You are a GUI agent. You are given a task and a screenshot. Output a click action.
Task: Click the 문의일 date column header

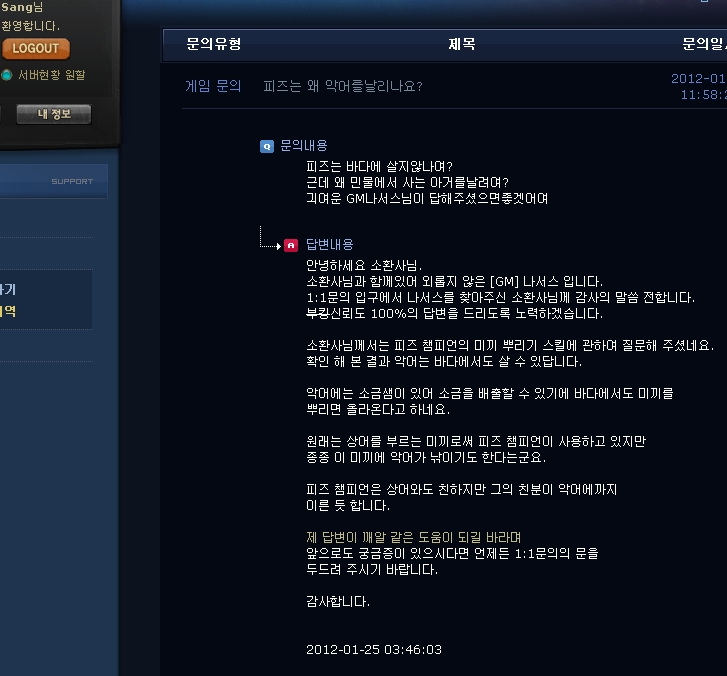(704, 44)
